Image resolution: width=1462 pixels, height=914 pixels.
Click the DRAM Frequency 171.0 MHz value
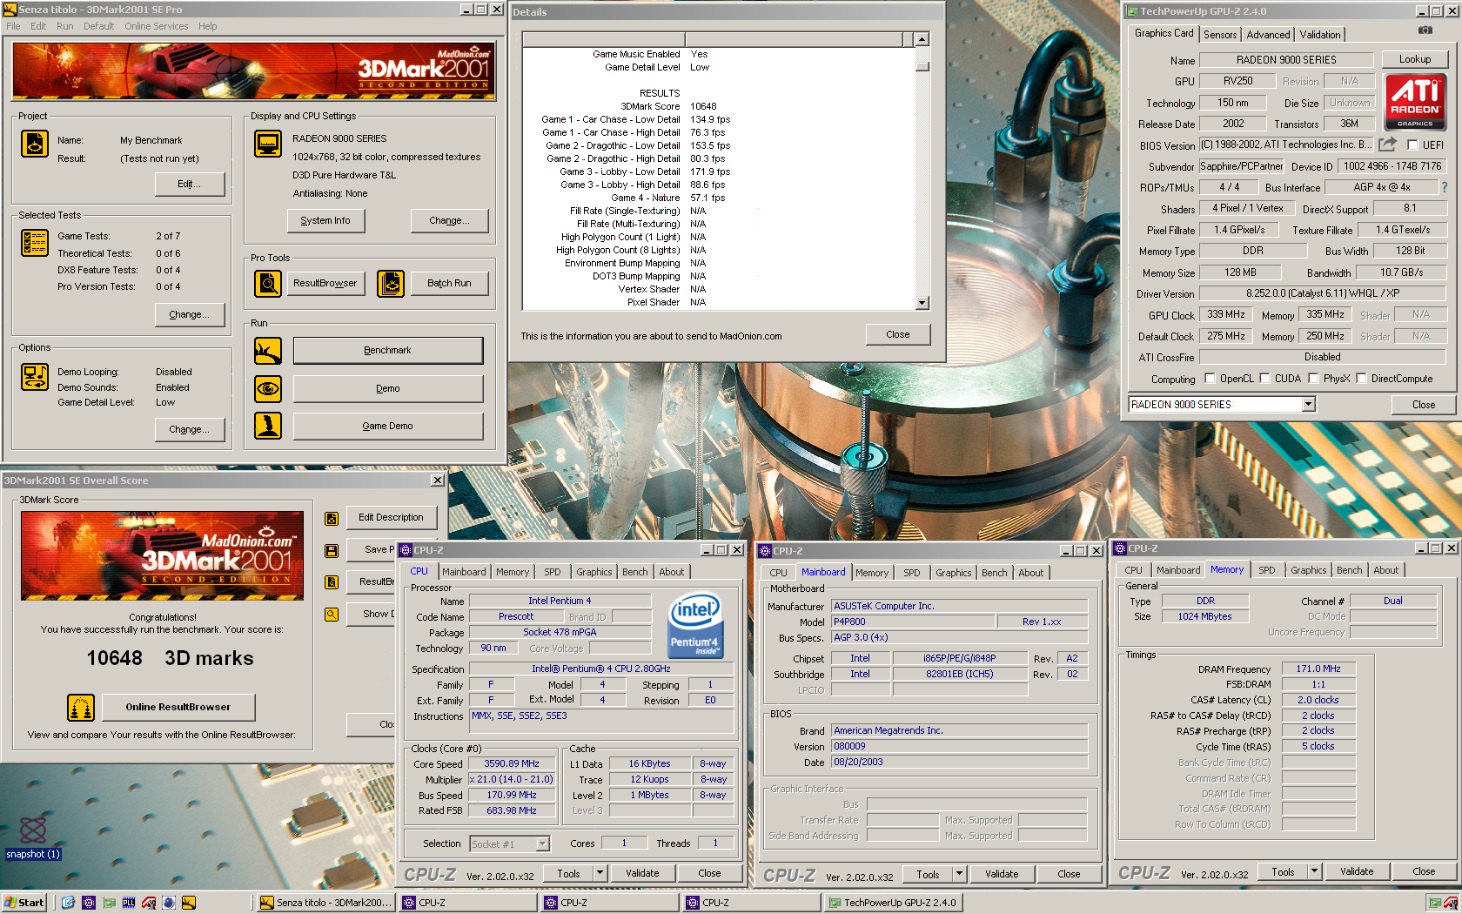[x=1318, y=669]
